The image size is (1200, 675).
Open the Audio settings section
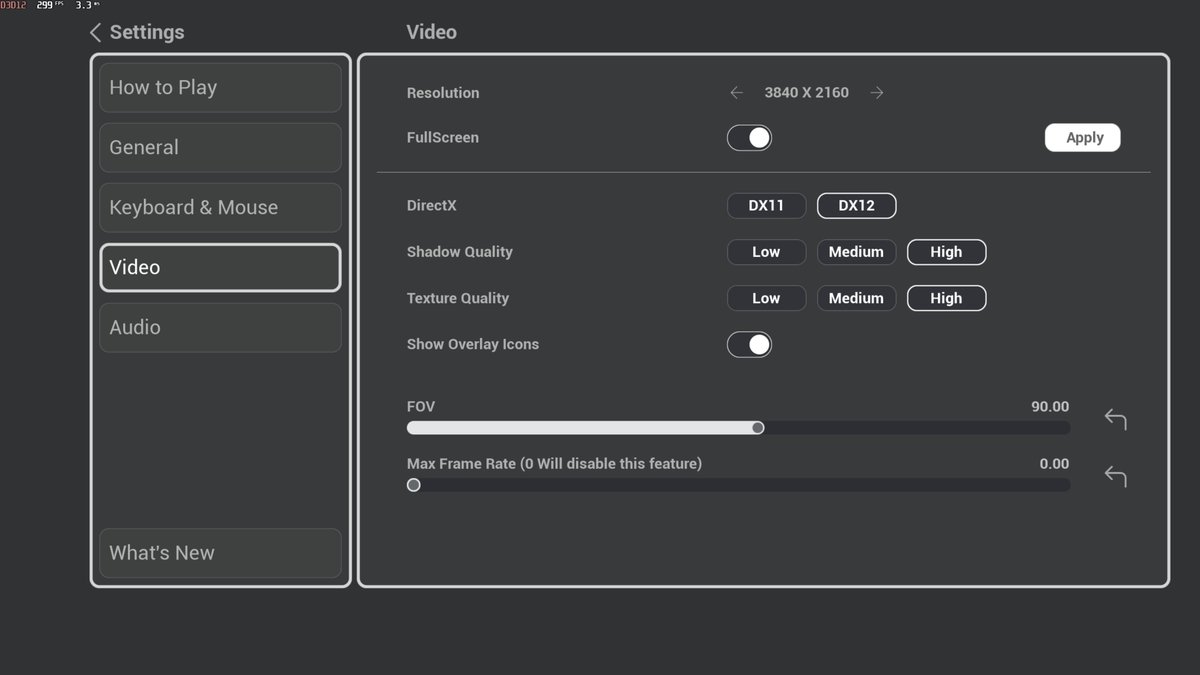tap(221, 328)
